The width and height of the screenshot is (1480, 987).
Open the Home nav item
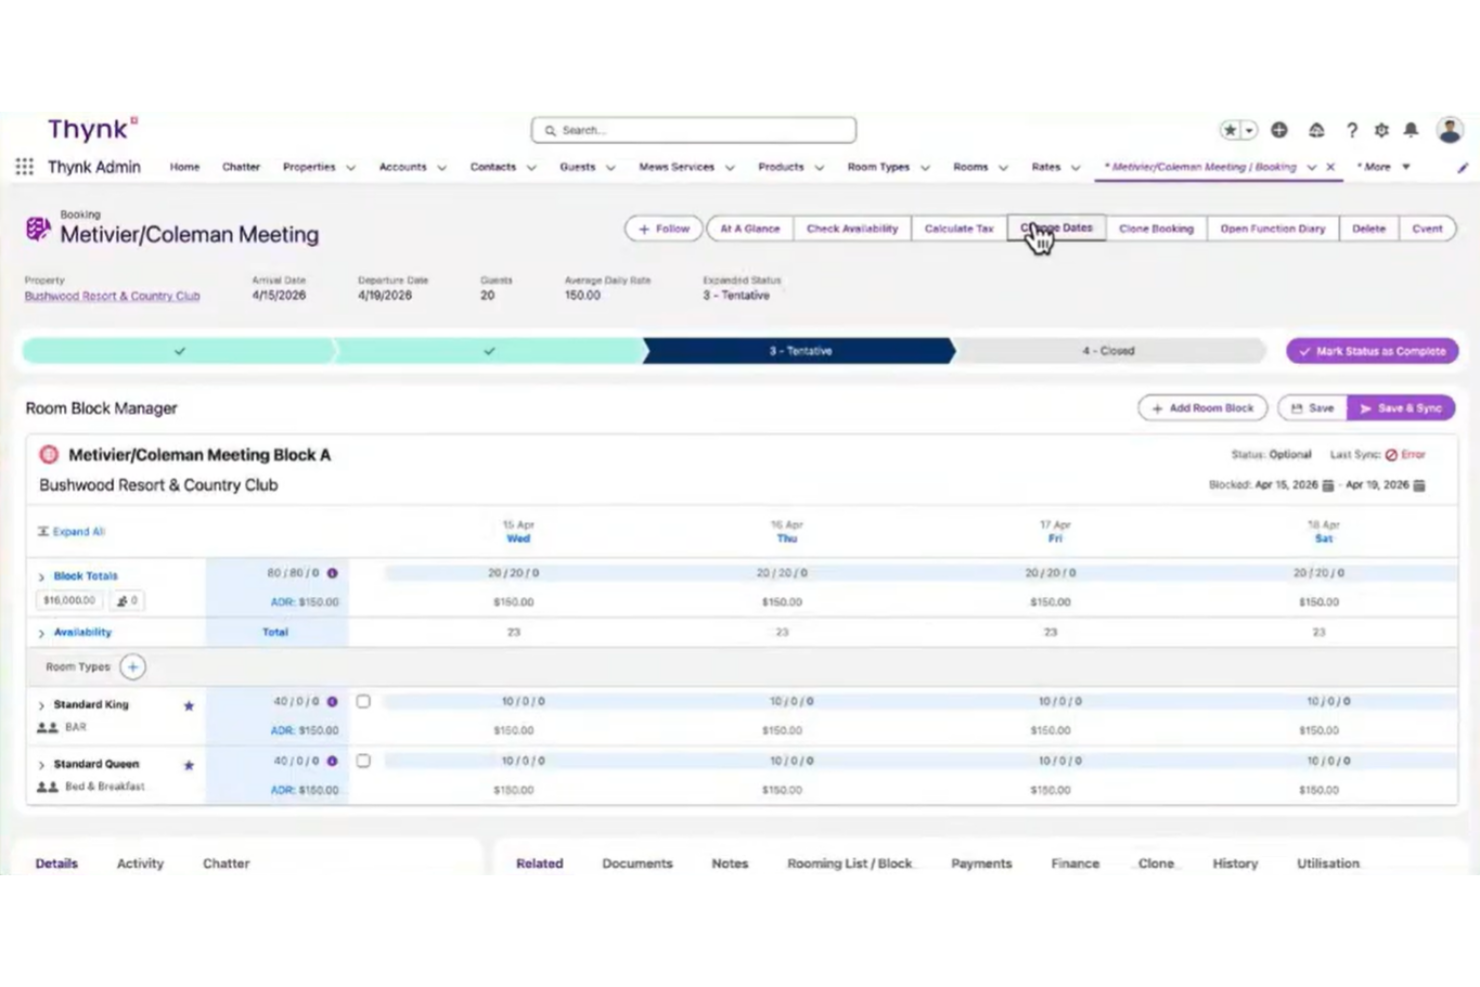[x=184, y=167]
